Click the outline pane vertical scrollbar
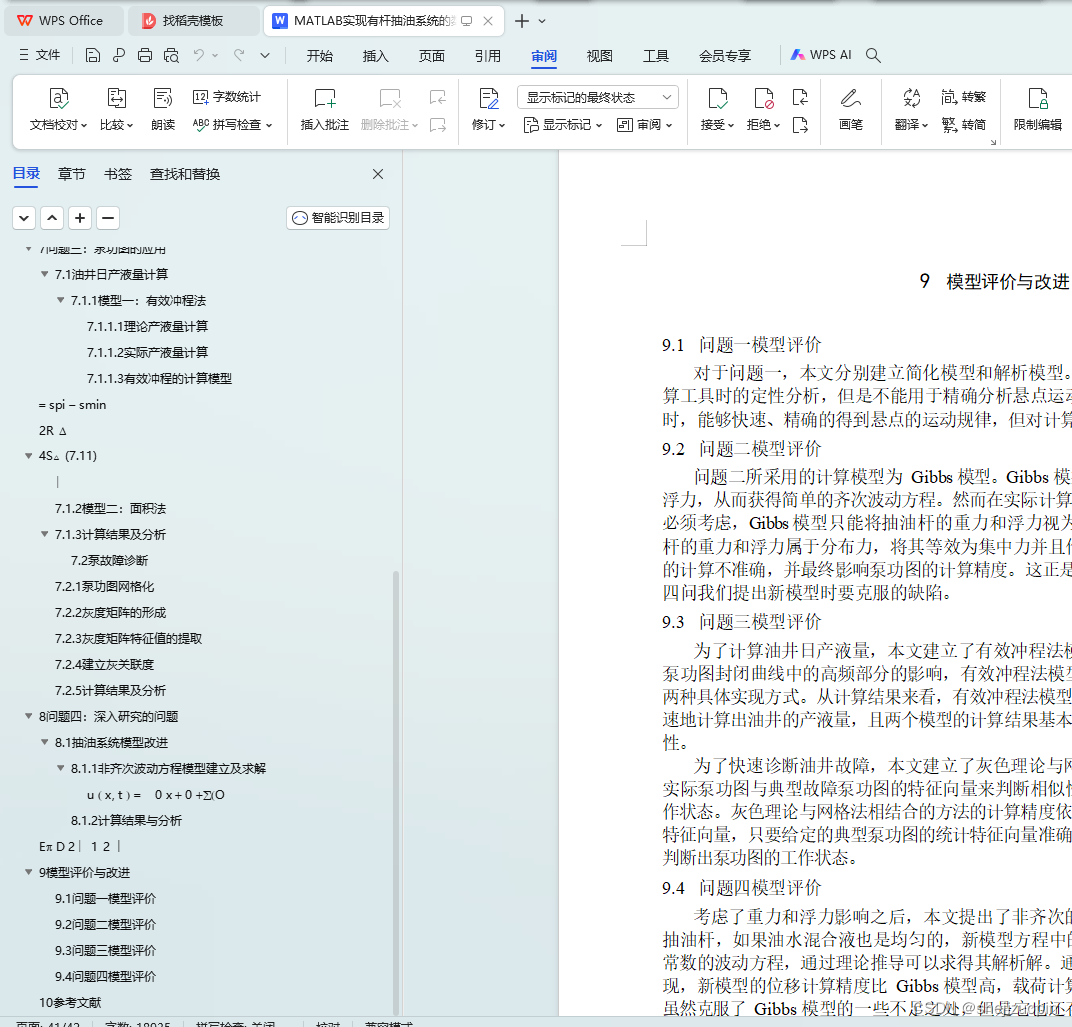 tap(396, 791)
